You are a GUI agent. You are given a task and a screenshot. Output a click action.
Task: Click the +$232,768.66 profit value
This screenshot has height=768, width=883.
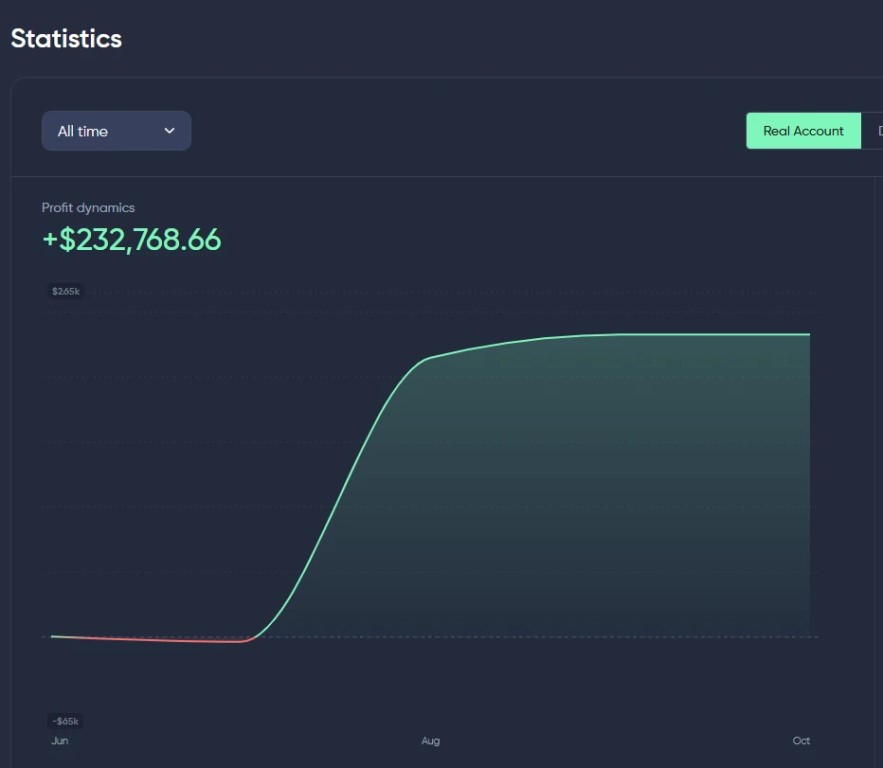pyautogui.click(x=132, y=240)
